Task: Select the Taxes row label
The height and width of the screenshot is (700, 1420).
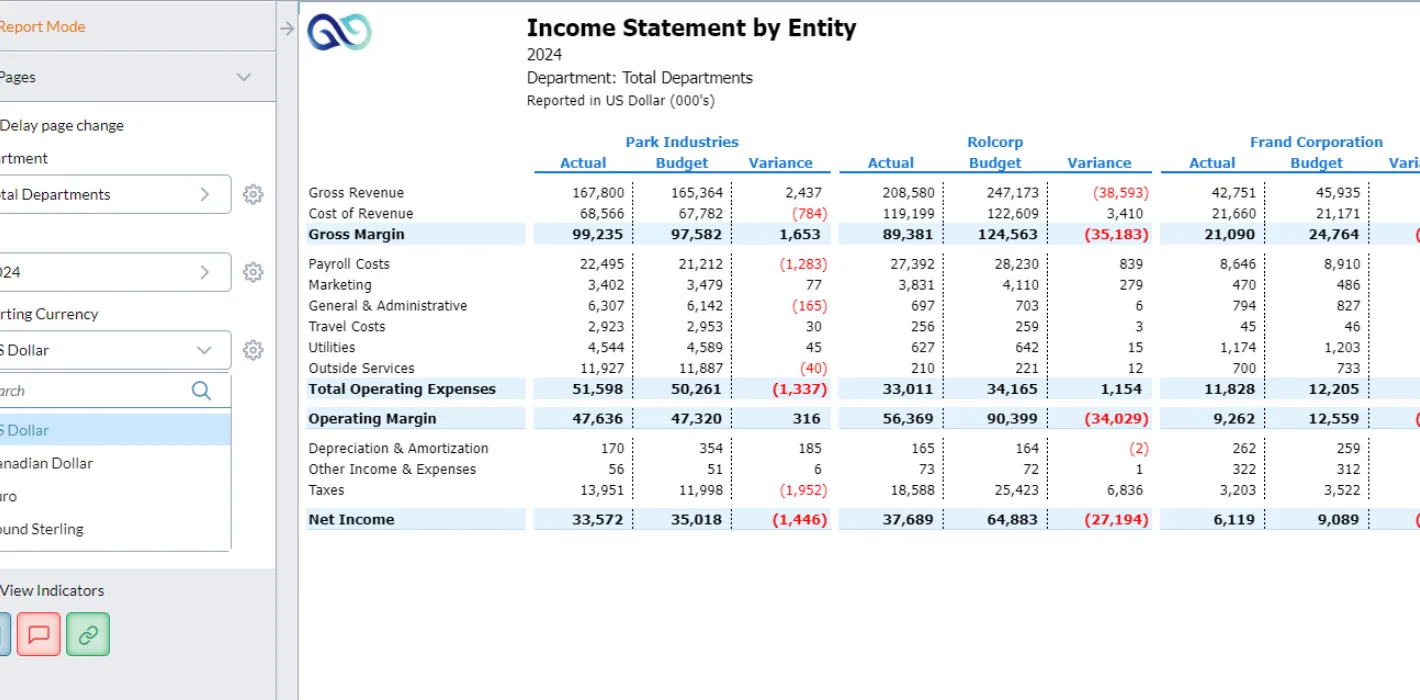Action: tap(326, 490)
